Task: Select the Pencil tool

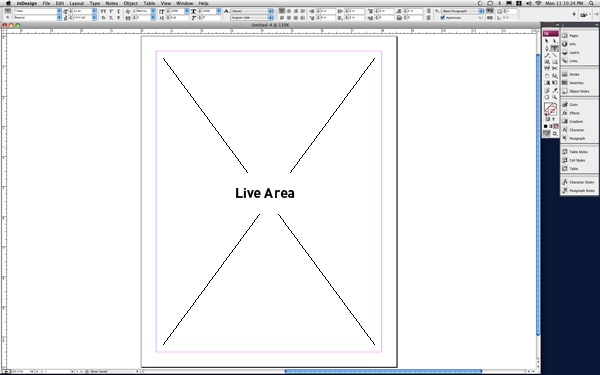Action: tap(547, 56)
